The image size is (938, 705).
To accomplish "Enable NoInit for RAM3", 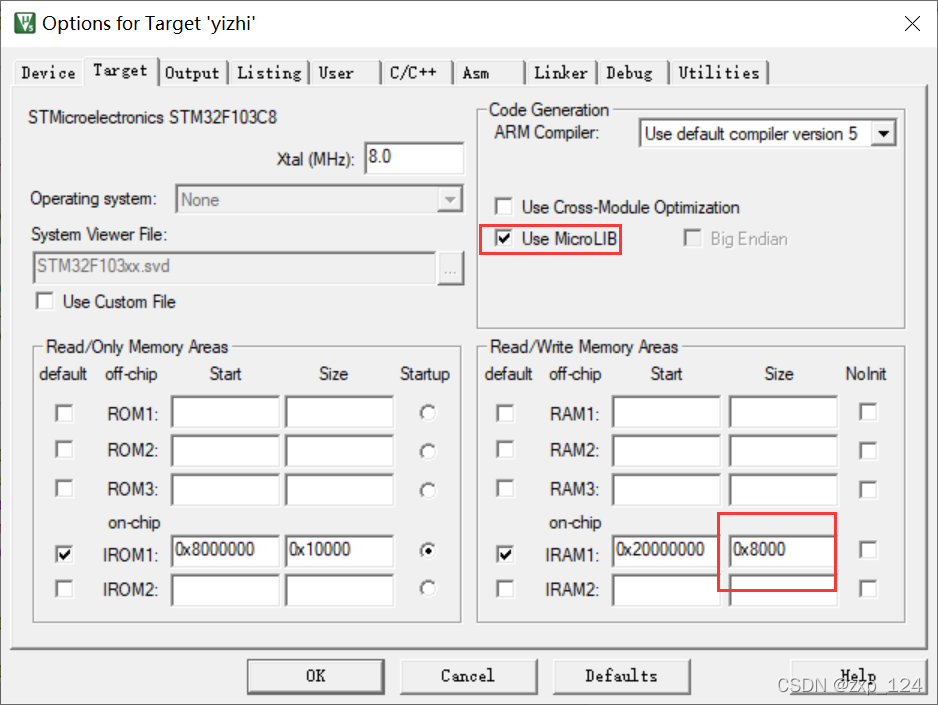I will point(868,490).
